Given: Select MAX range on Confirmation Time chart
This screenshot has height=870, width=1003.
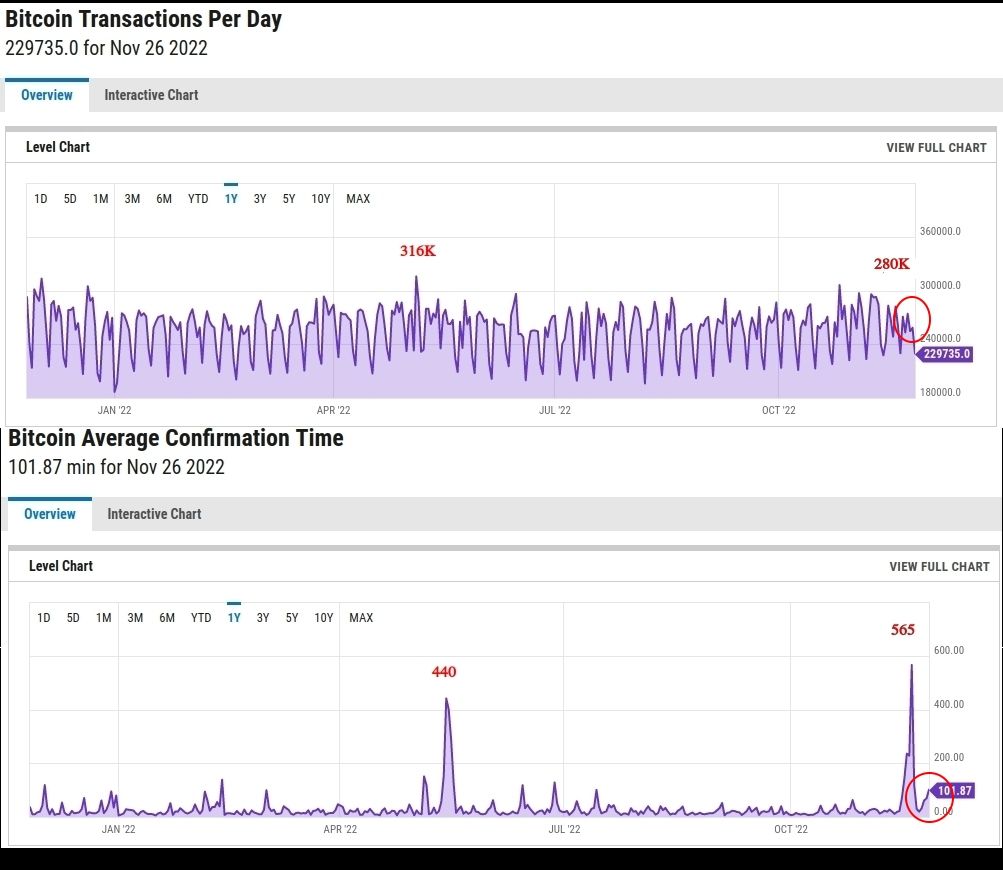Looking at the screenshot, I should 361,618.
